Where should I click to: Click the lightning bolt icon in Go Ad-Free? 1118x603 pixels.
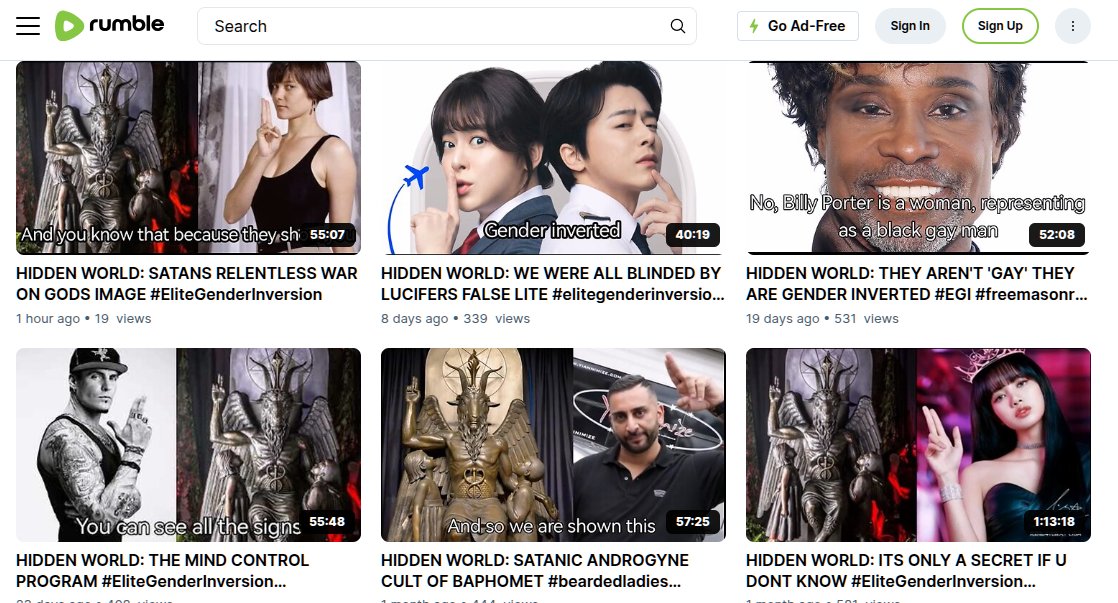coord(754,26)
